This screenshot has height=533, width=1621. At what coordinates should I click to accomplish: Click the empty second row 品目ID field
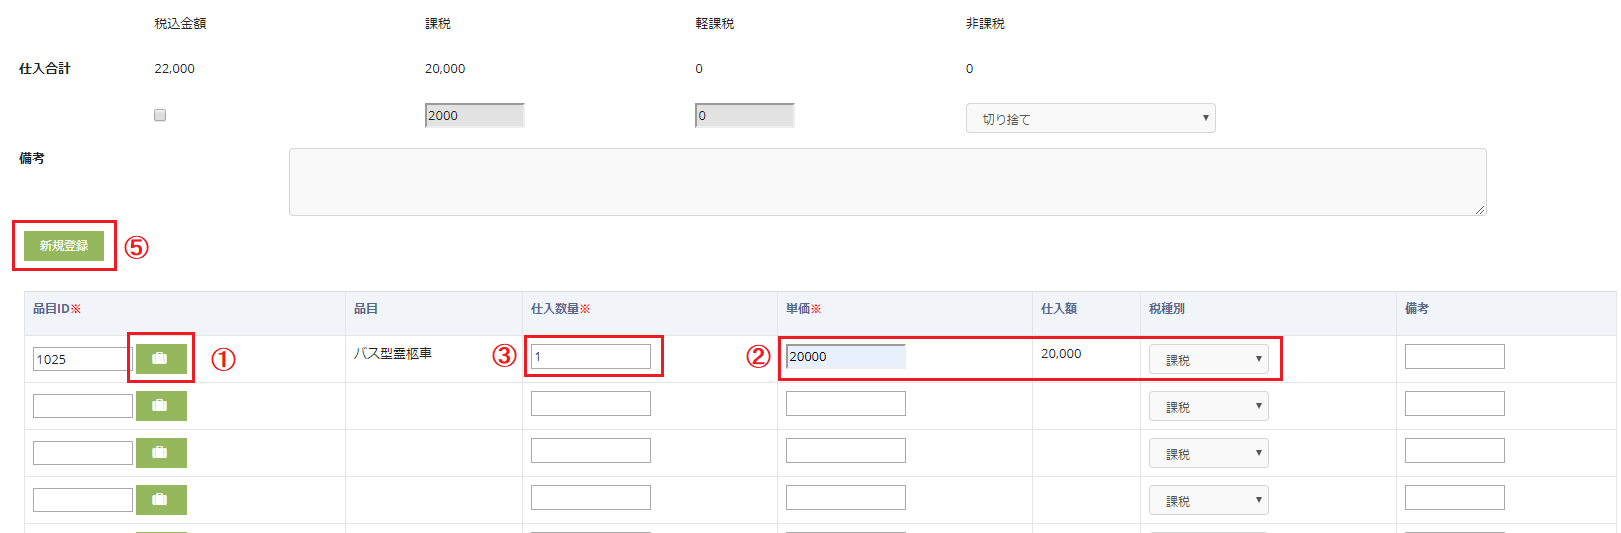pyautogui.click(x=82, y=406)
